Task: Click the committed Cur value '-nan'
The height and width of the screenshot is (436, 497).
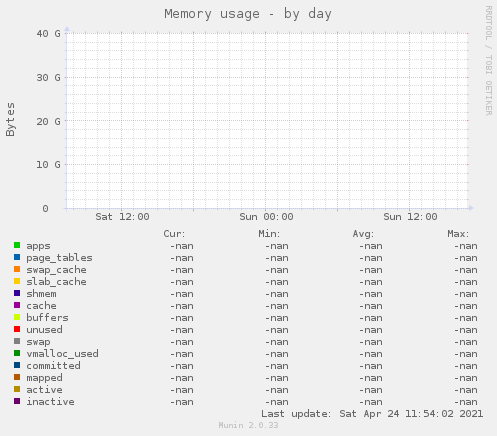Action: (182, 366)
